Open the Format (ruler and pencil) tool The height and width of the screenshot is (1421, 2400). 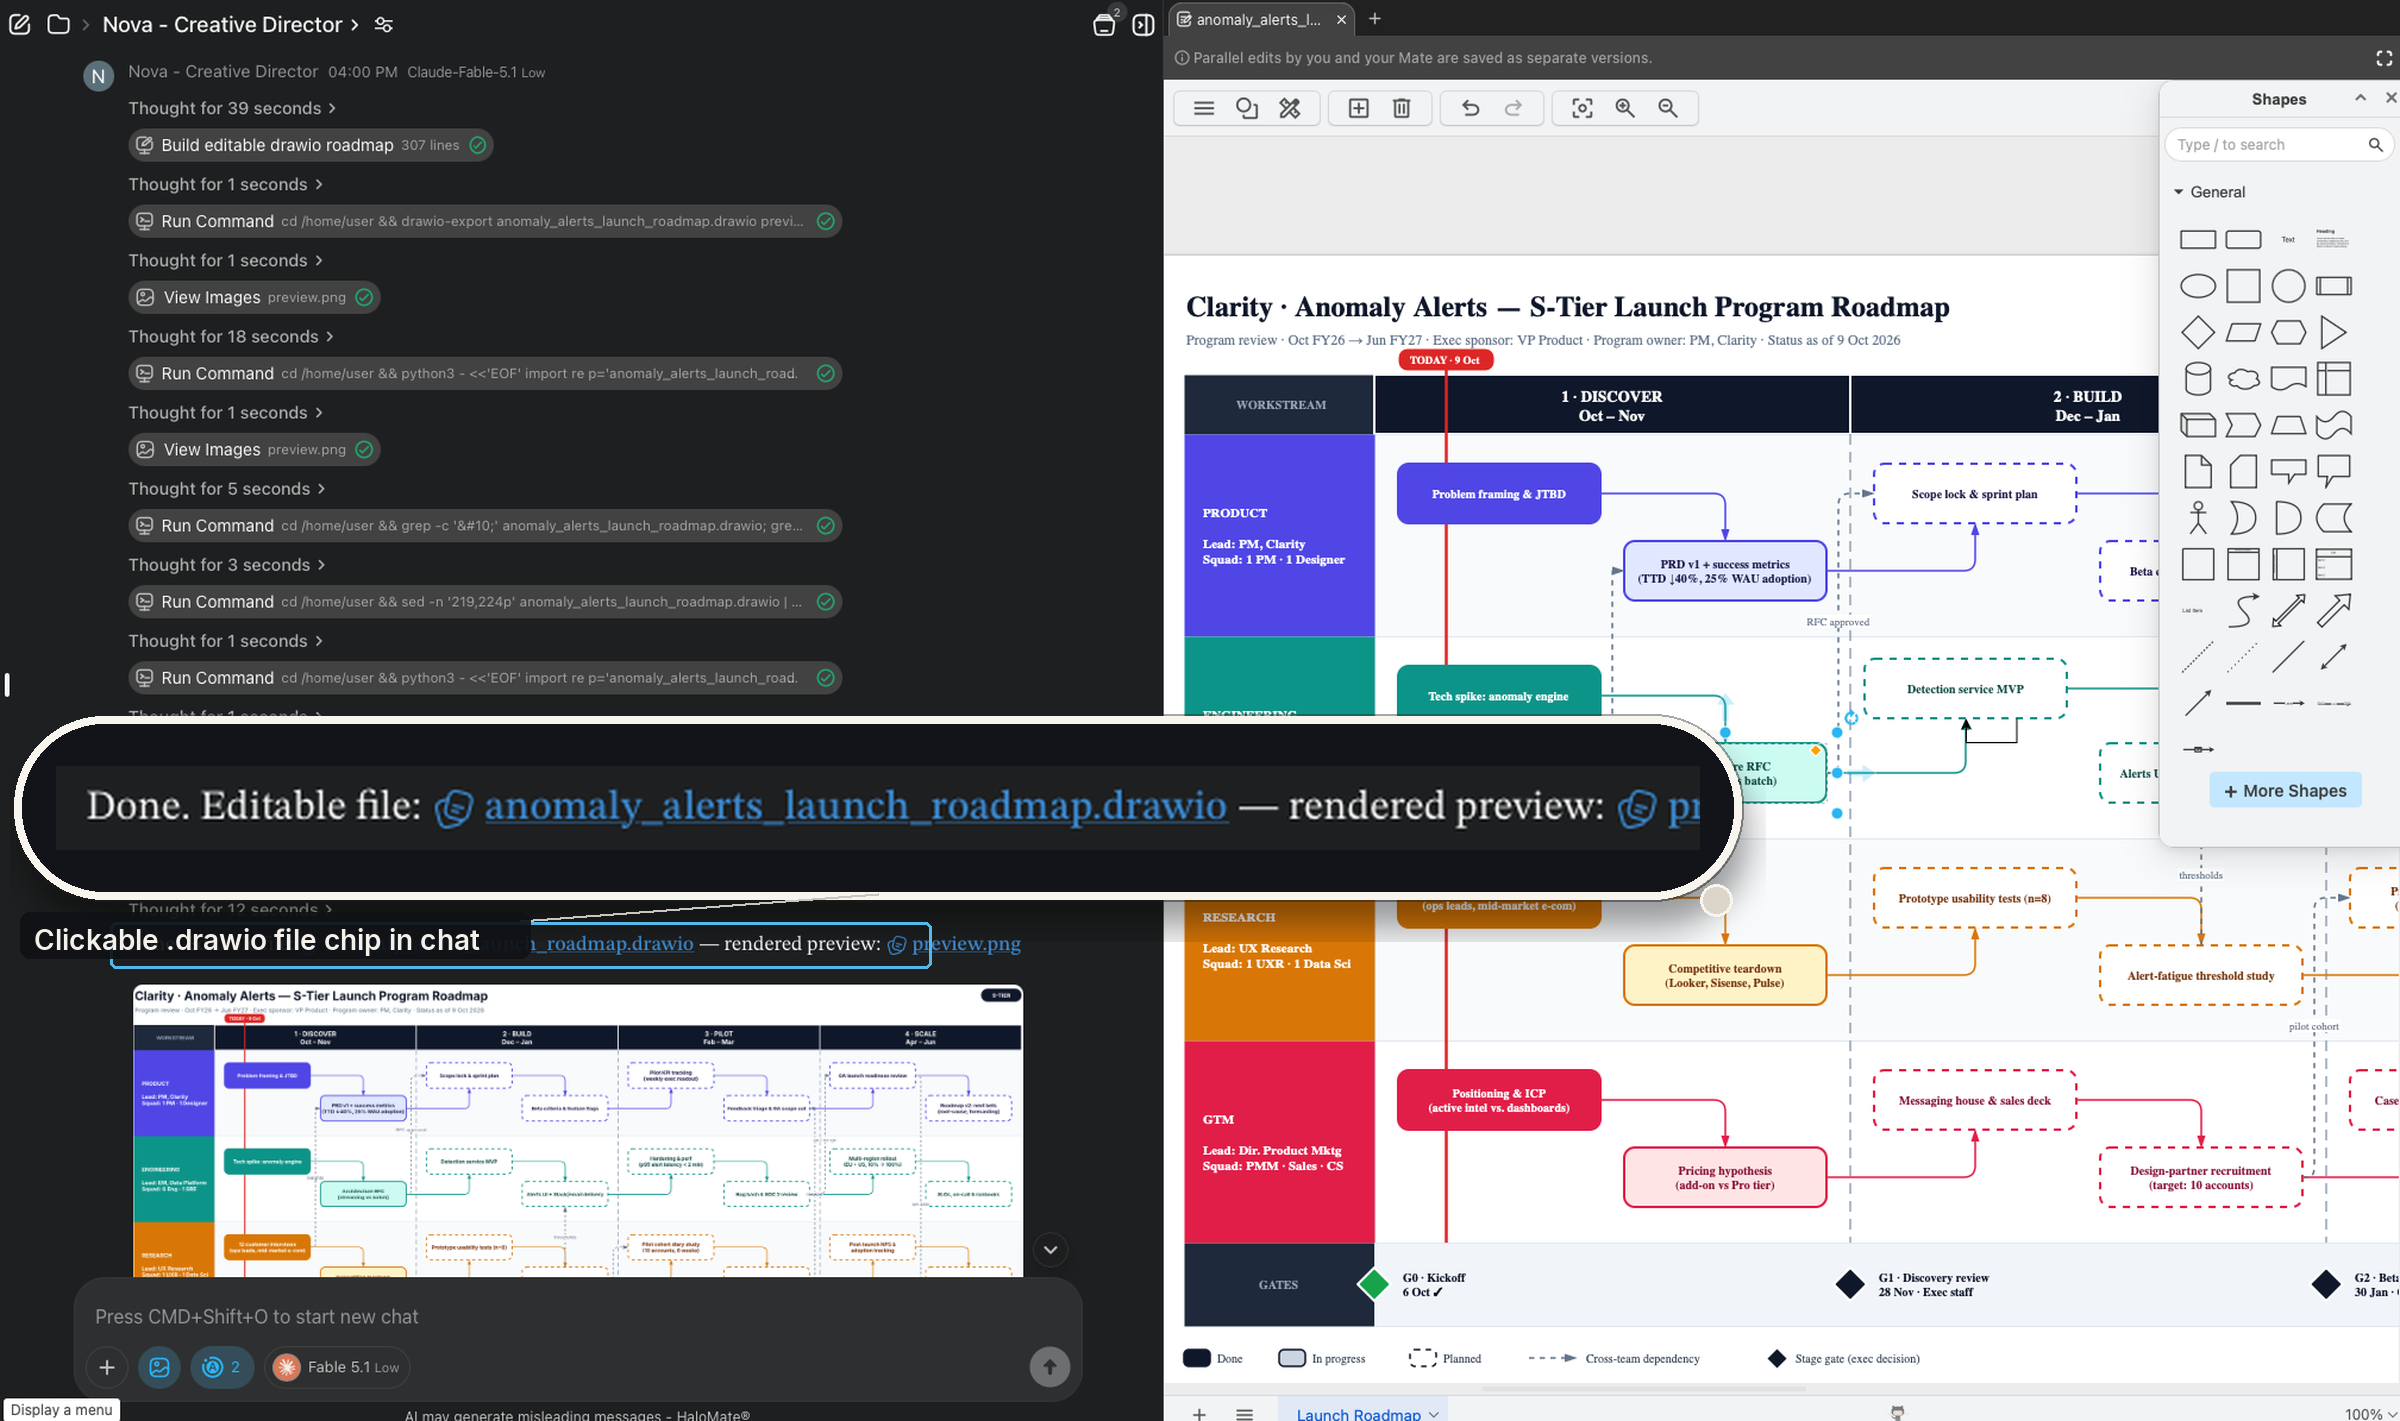click(1290, 108)
